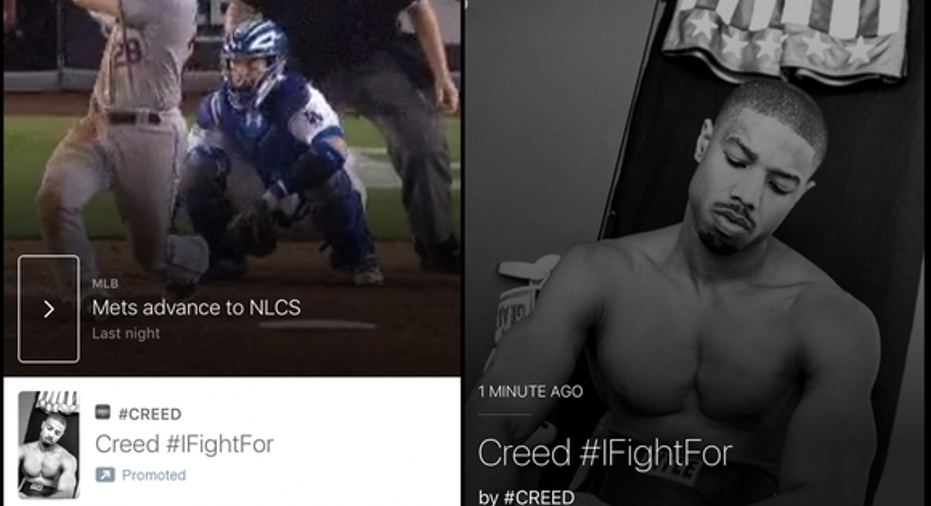Open the Mets story with the chevron arrow

(x=49, y=309)
